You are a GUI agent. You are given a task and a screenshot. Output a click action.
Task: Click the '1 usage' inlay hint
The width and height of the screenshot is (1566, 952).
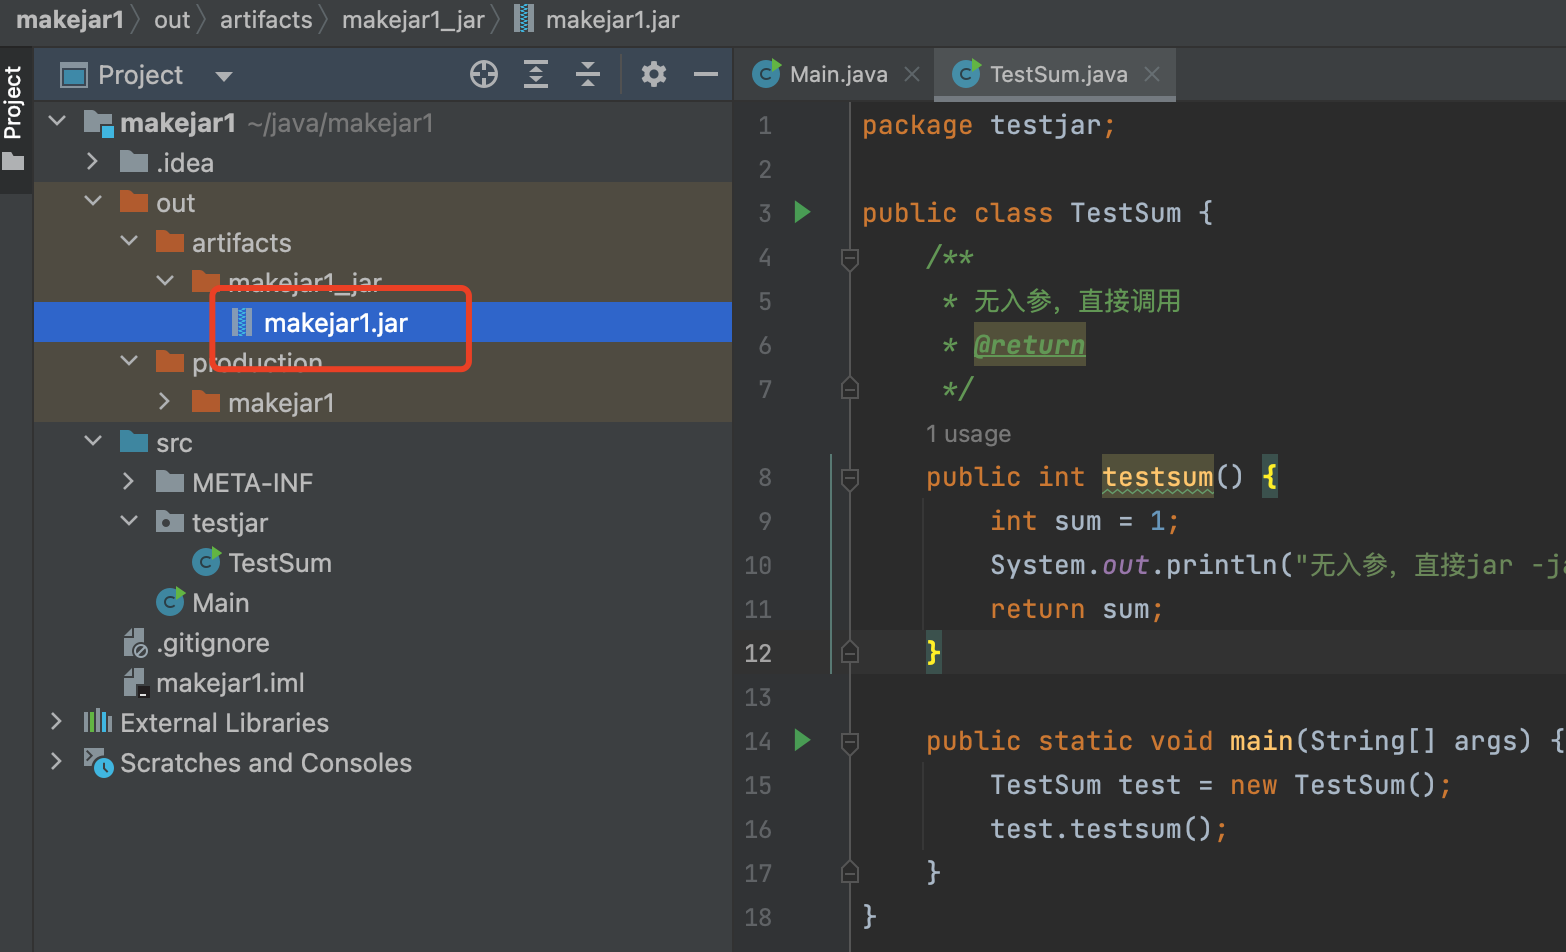968,434
